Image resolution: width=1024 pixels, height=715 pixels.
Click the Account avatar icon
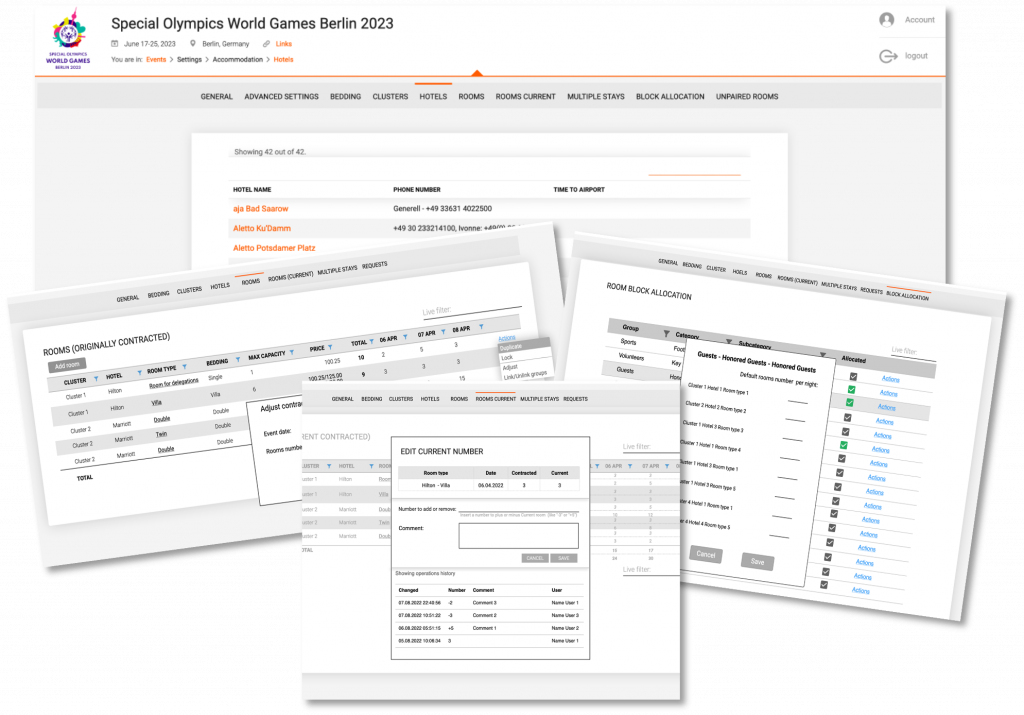tap(886, 20)
